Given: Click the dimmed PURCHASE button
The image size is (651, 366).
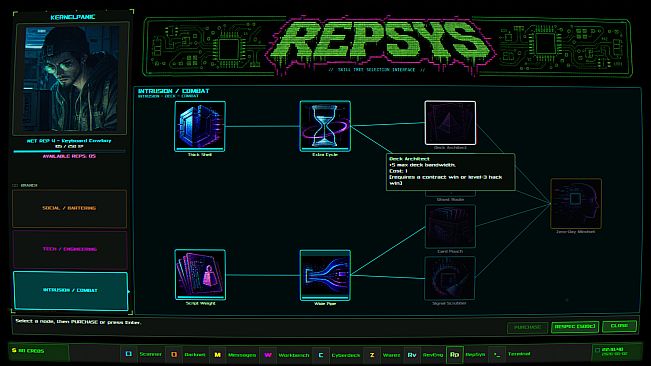Looking at the screenshot, I should (x=527, y=327).
